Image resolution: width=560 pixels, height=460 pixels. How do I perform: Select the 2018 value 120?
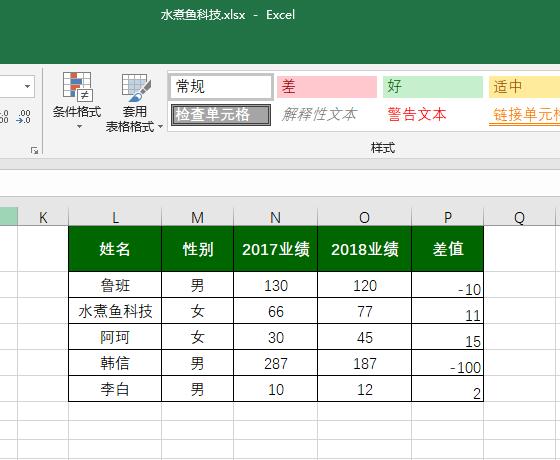coord(364,285)
